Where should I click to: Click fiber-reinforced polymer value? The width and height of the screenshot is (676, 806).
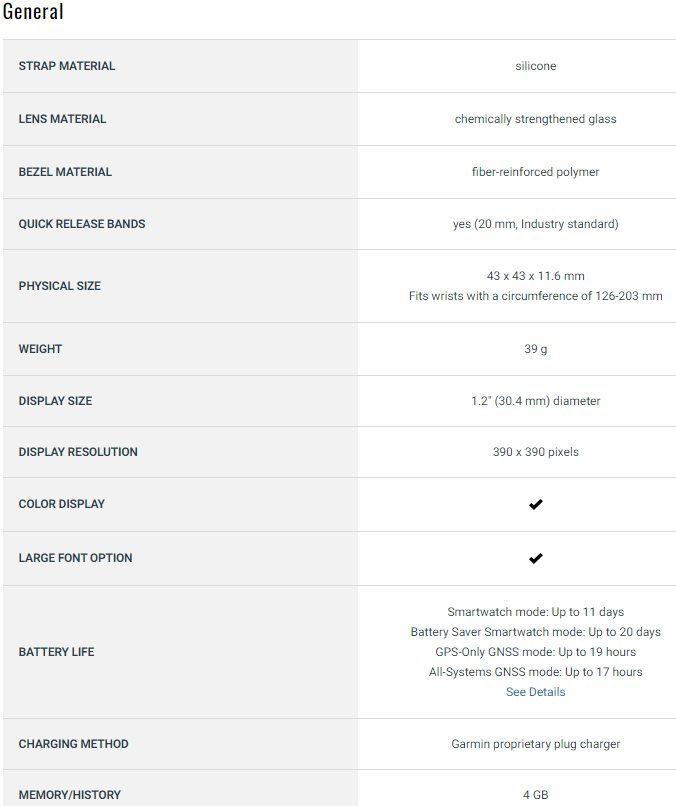click(x=536, y=172)
